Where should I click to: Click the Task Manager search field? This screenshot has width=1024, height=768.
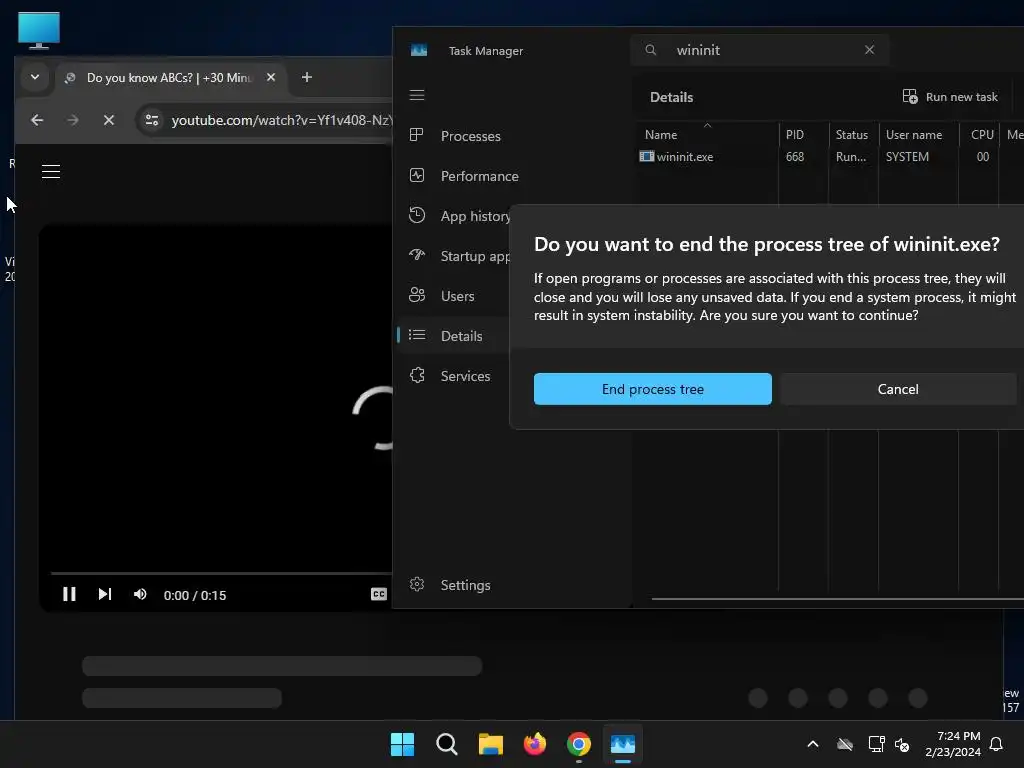point(760,50)
